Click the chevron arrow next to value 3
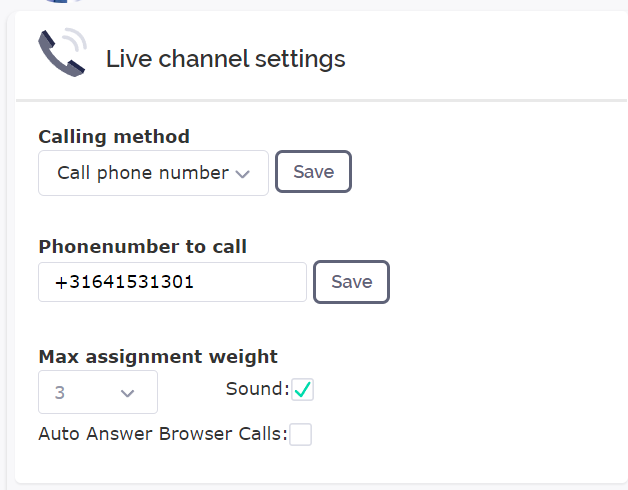628x490 pixels. [127, 393]
